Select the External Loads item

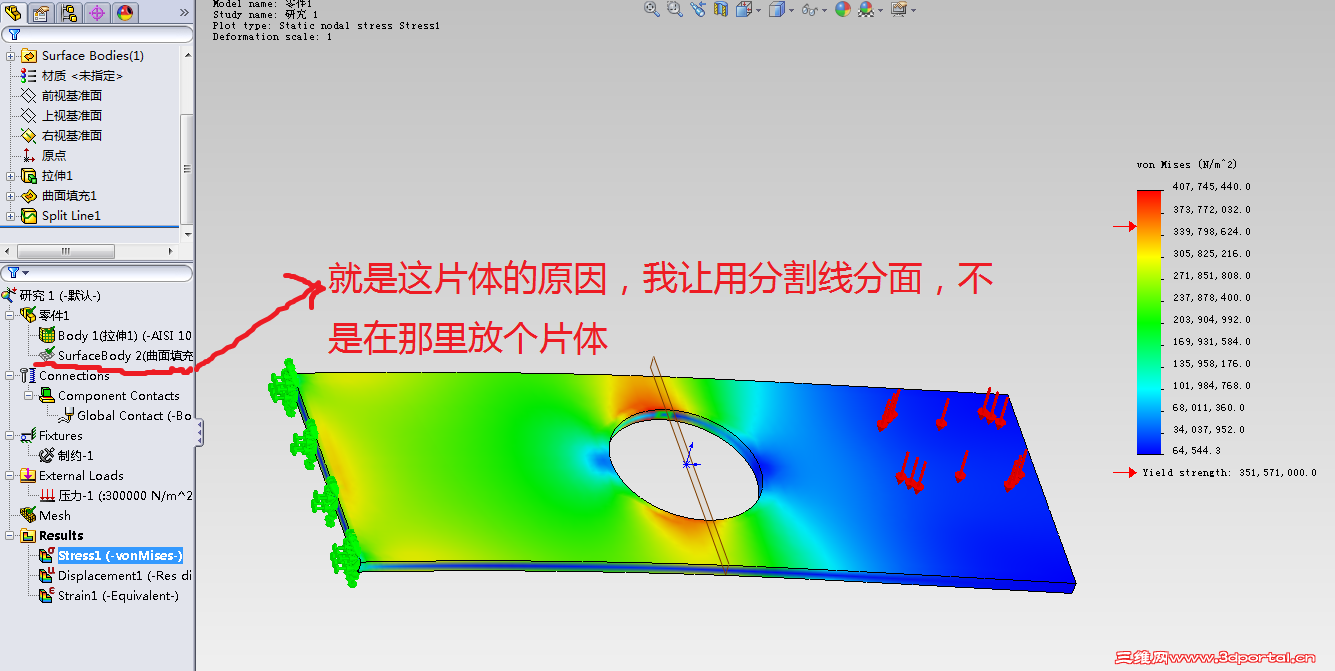pos(72,476)
